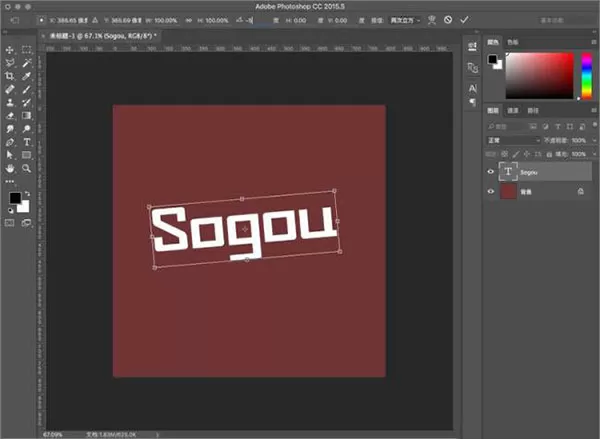The height and width of the screenshot is (439, 600).
Task: Open the layer fill slider dropdown
Action: tap(594, 154)
